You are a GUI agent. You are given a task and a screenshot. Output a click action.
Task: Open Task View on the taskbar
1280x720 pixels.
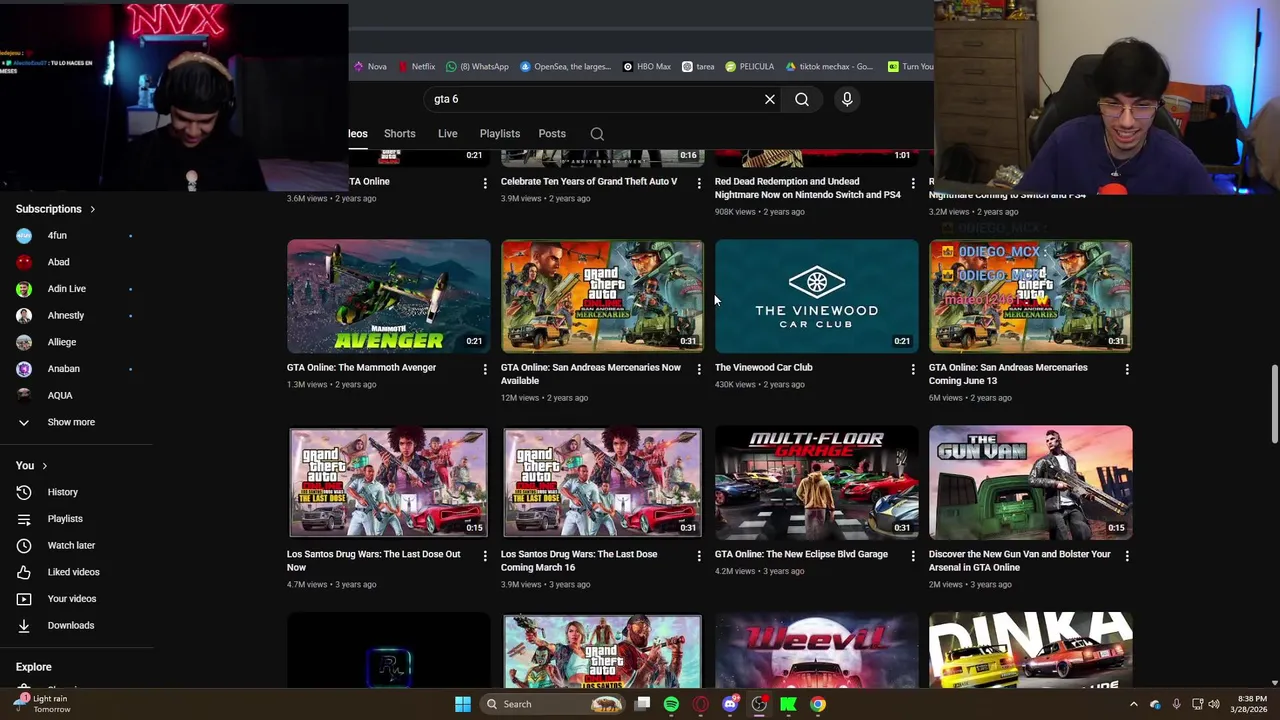(x=643, y=704)
